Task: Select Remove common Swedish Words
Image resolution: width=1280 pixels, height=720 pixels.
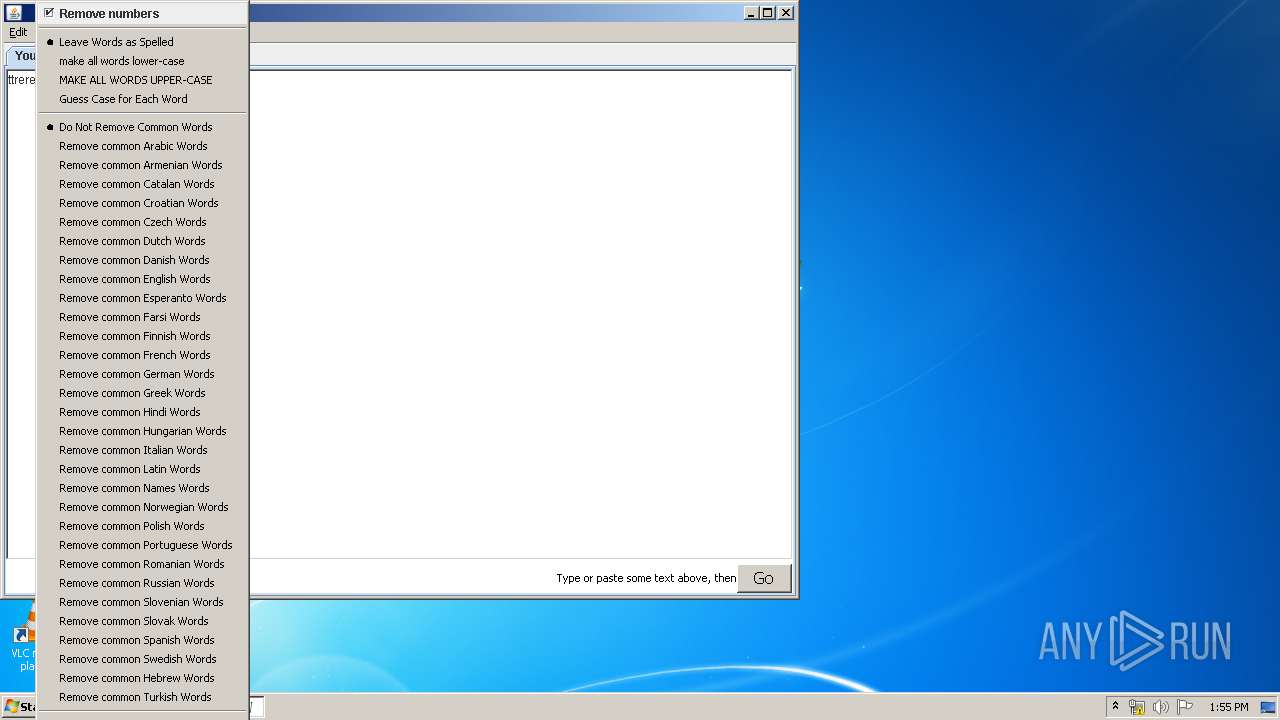Action: click(x=143, y=659)
